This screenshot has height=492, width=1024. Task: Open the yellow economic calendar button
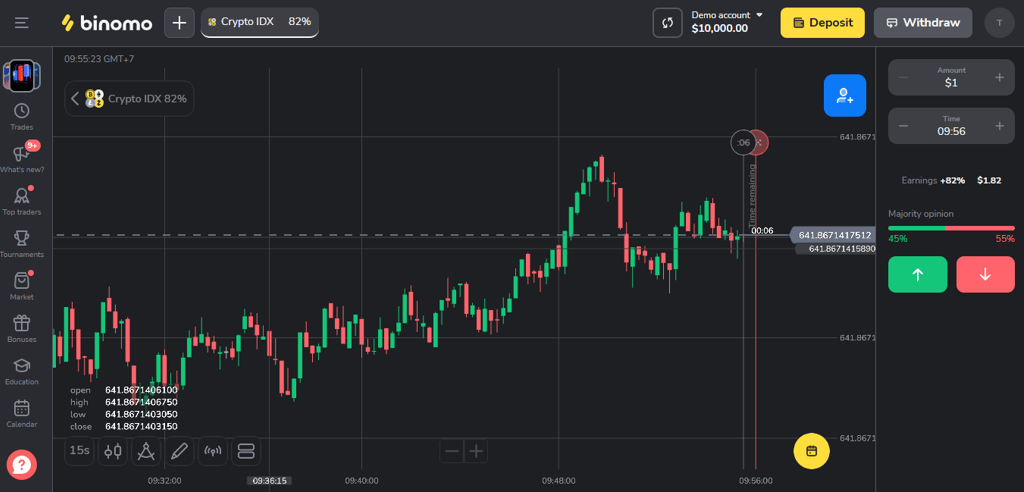tap(812, 451)
